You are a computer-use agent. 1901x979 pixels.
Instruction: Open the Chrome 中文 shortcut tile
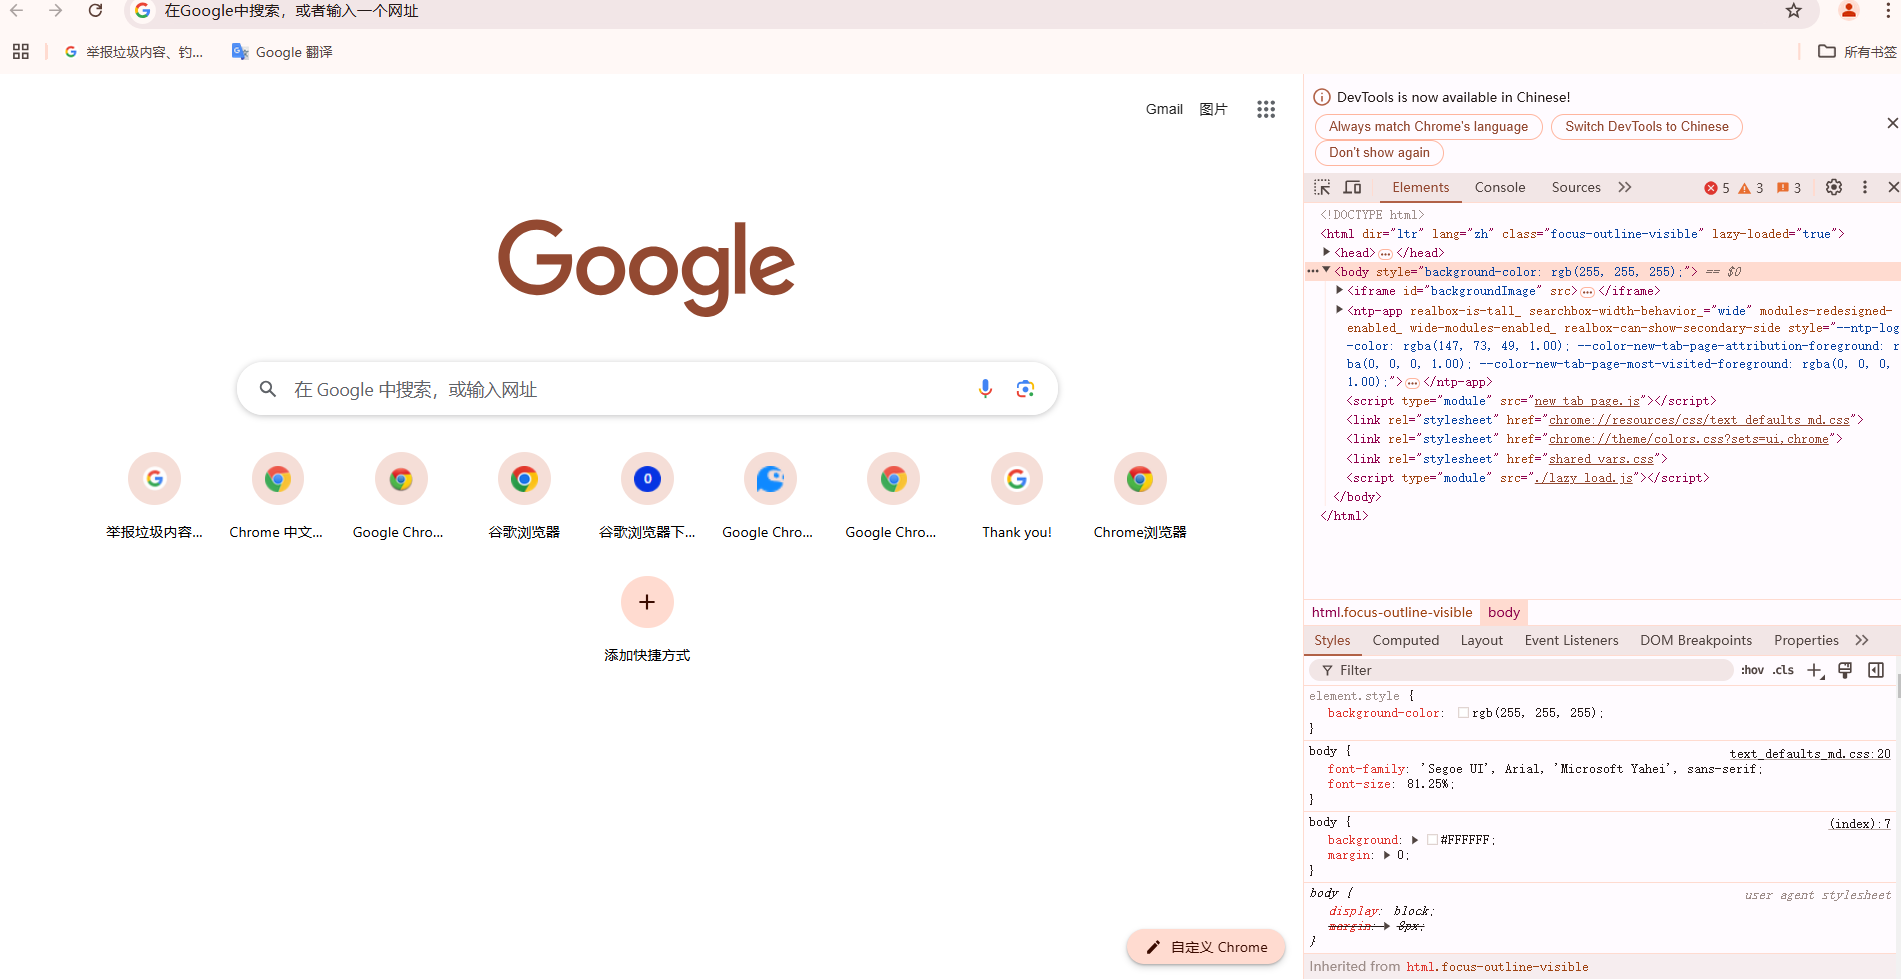[x=277, y=497]
